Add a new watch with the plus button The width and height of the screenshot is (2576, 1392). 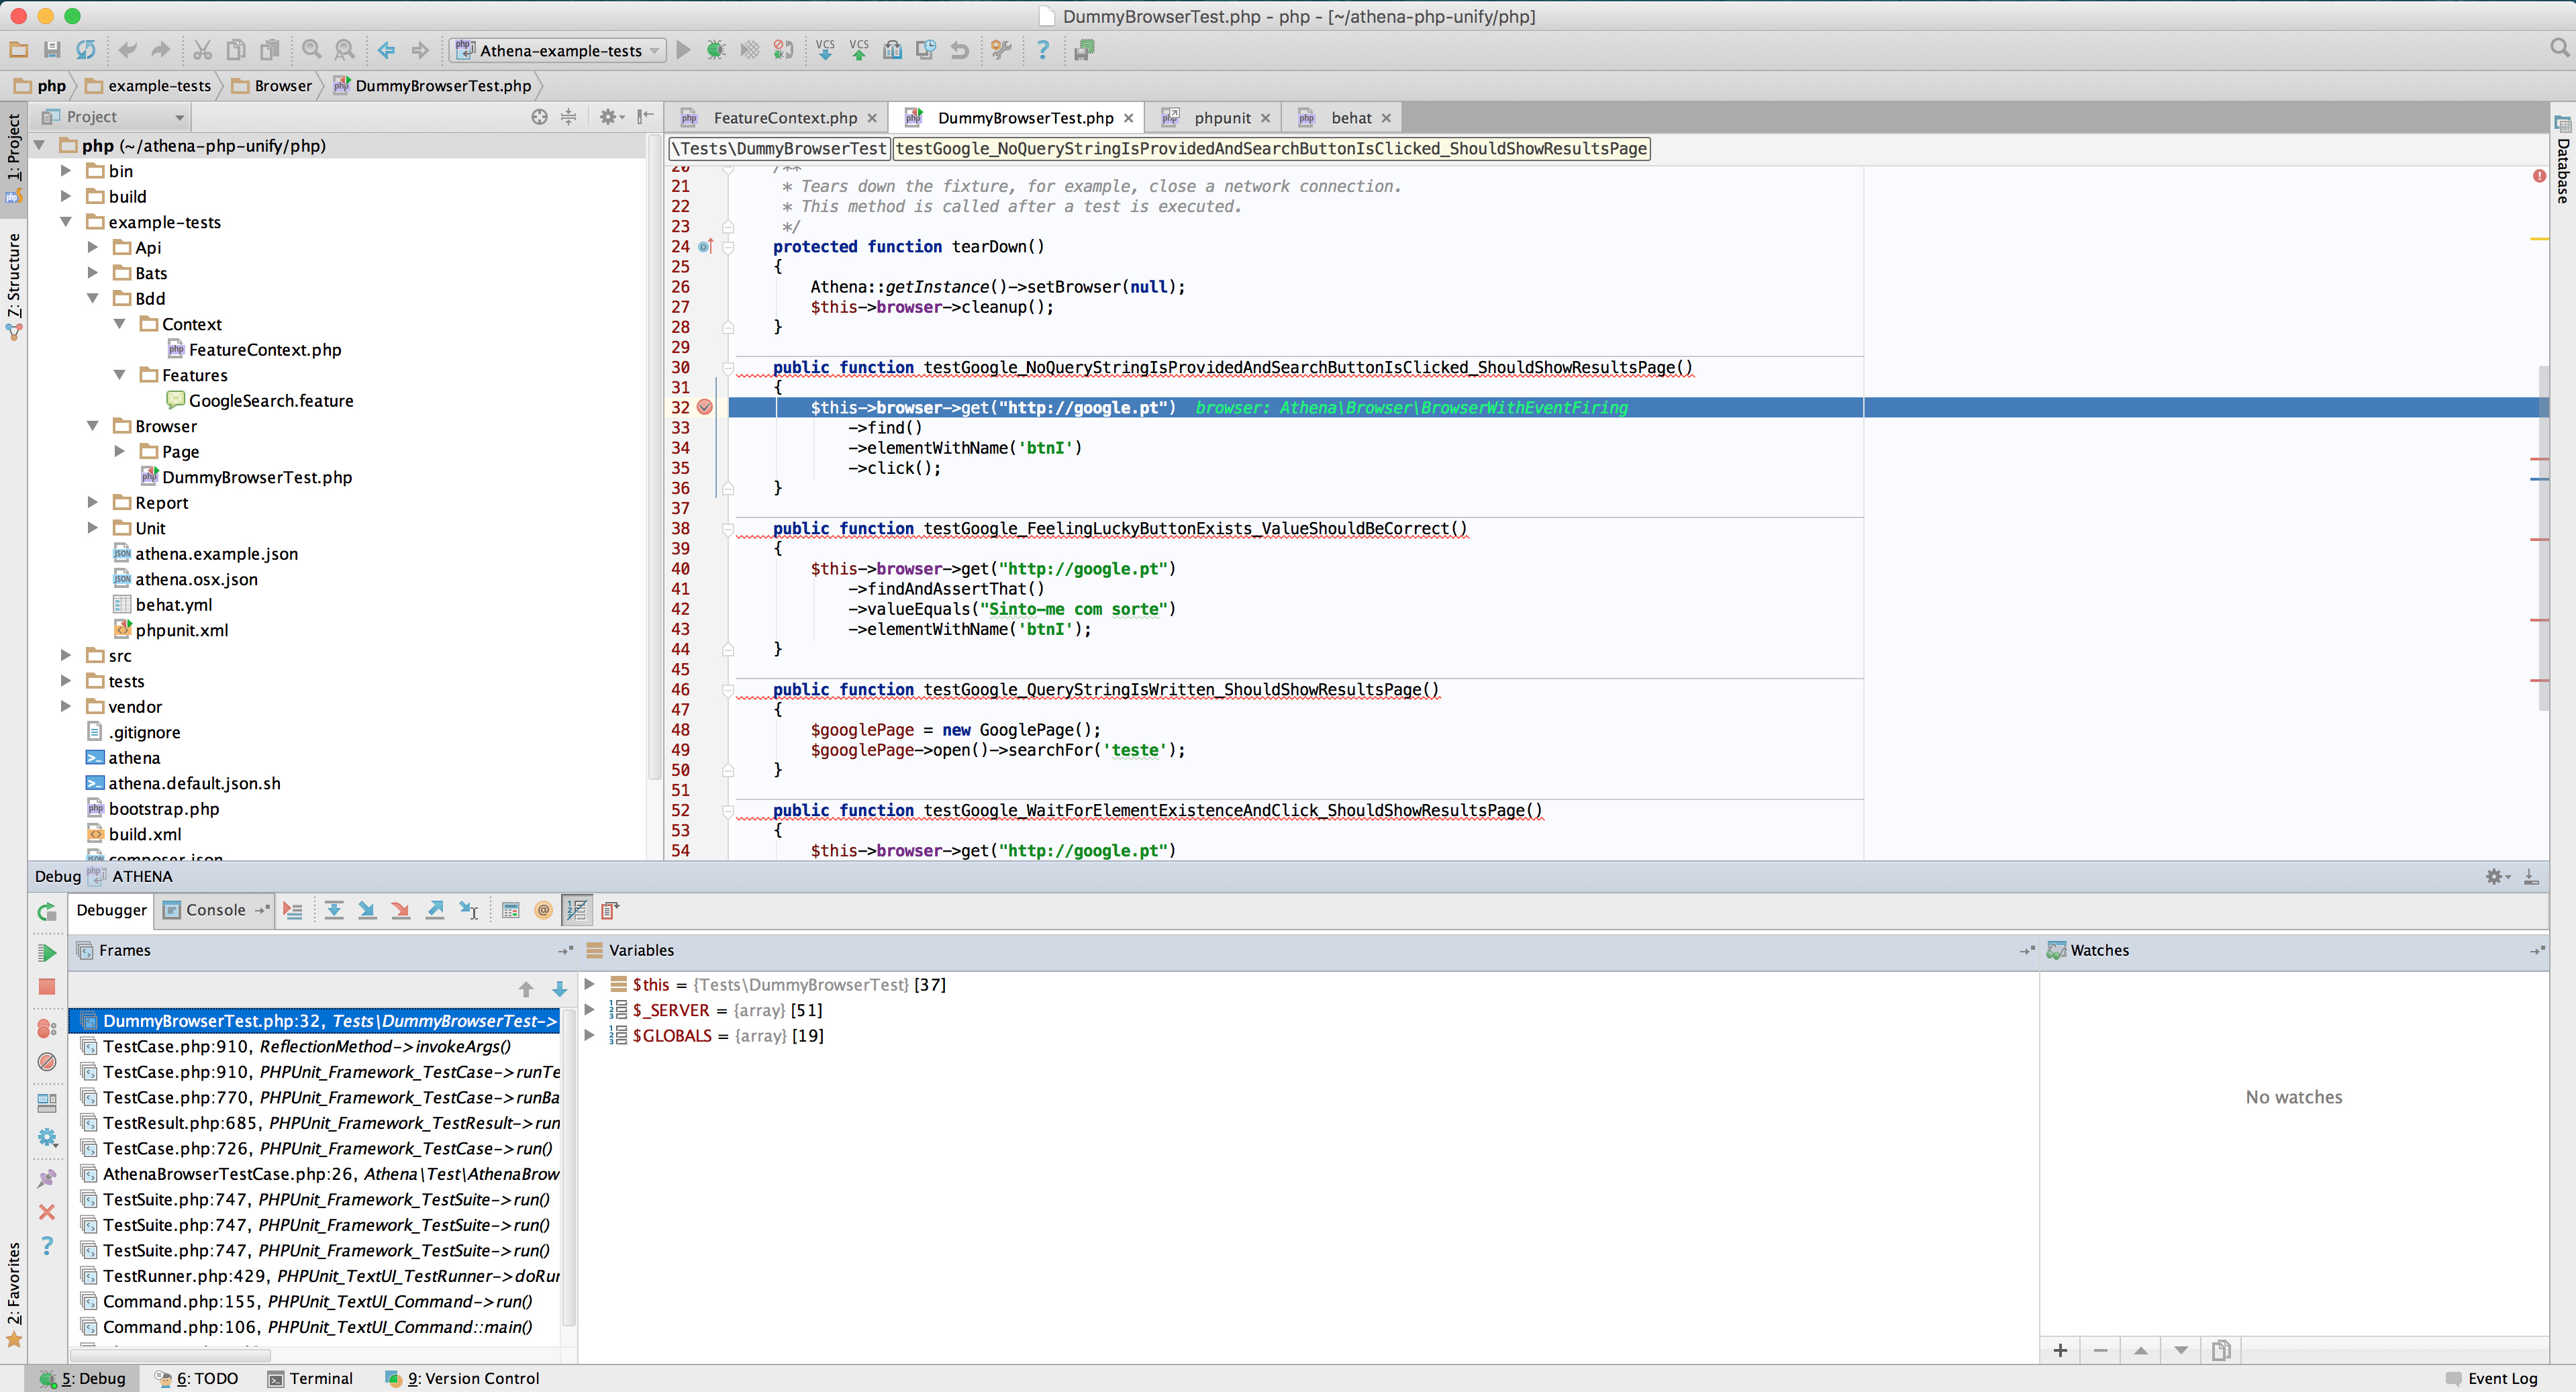click(2060, 1350)
